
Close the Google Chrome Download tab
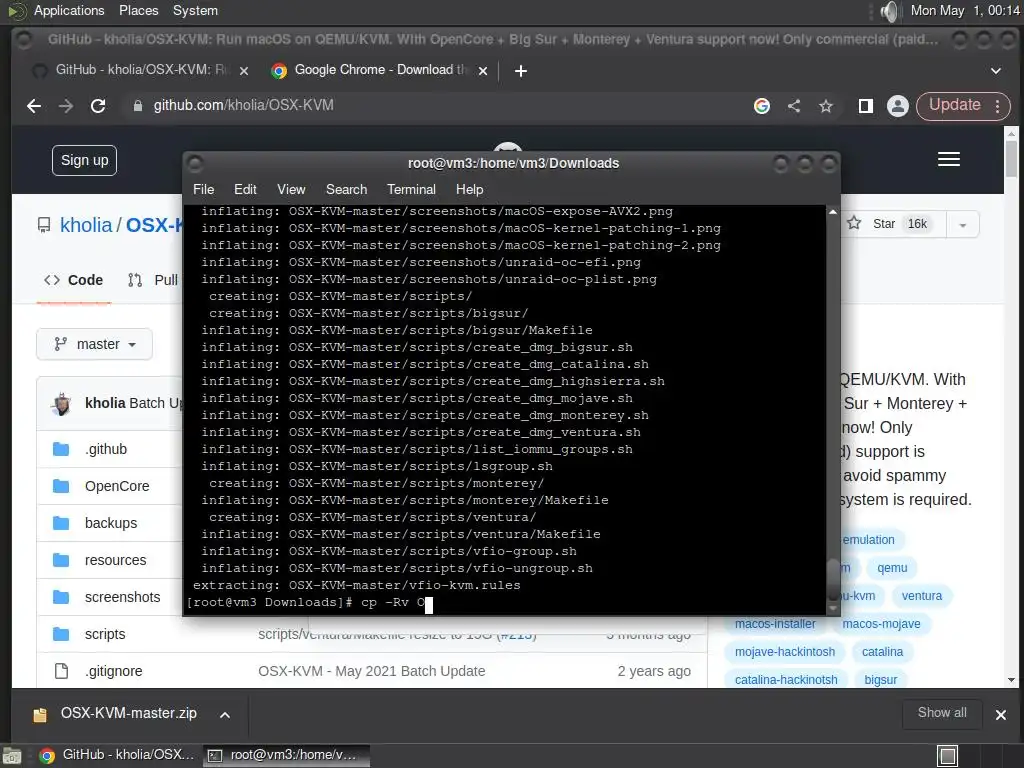pos(483,71)
